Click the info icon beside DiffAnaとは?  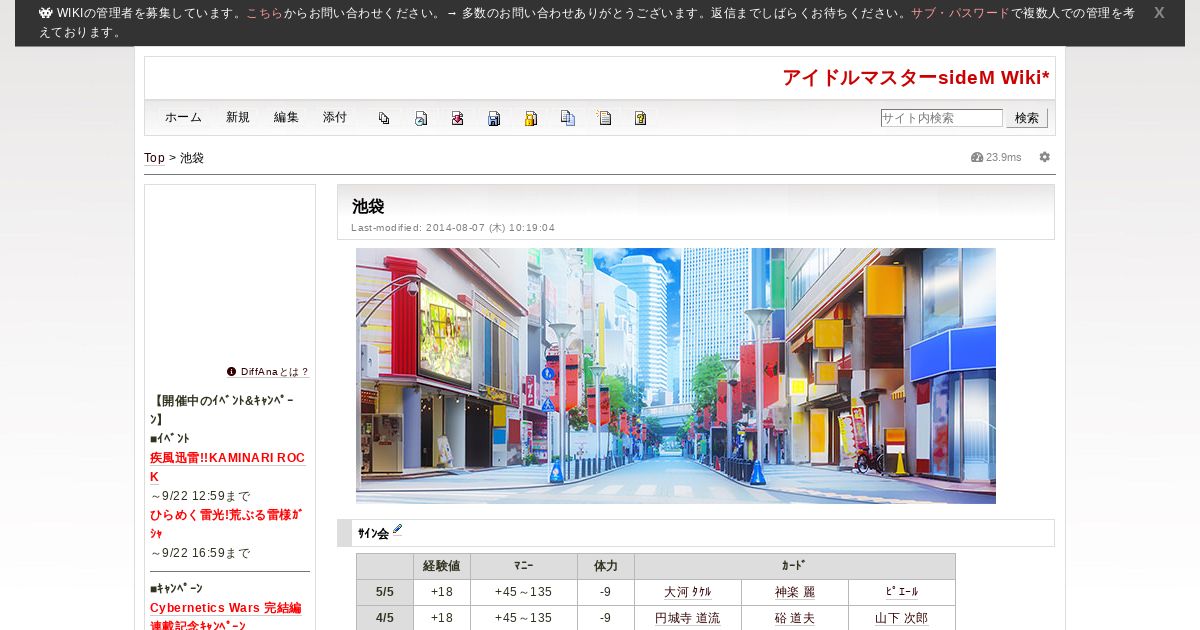click(232, 371)
